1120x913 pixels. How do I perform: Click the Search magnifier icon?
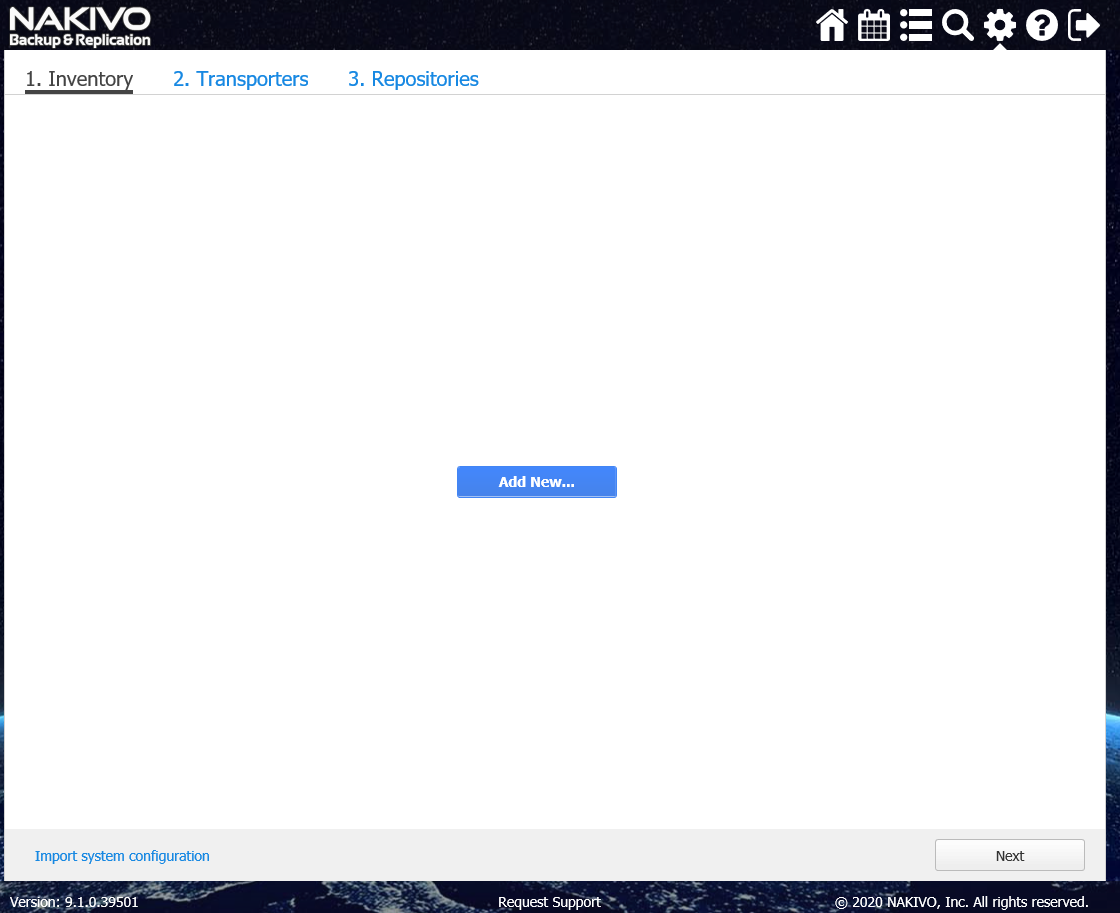(x=958, y=25)
